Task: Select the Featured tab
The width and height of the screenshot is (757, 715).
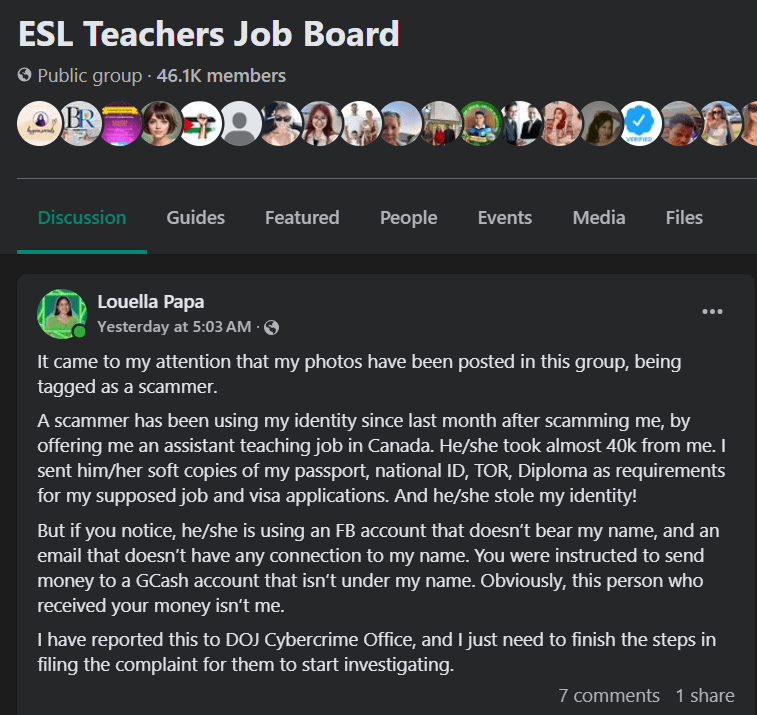Action: click(x=302, y=217)
